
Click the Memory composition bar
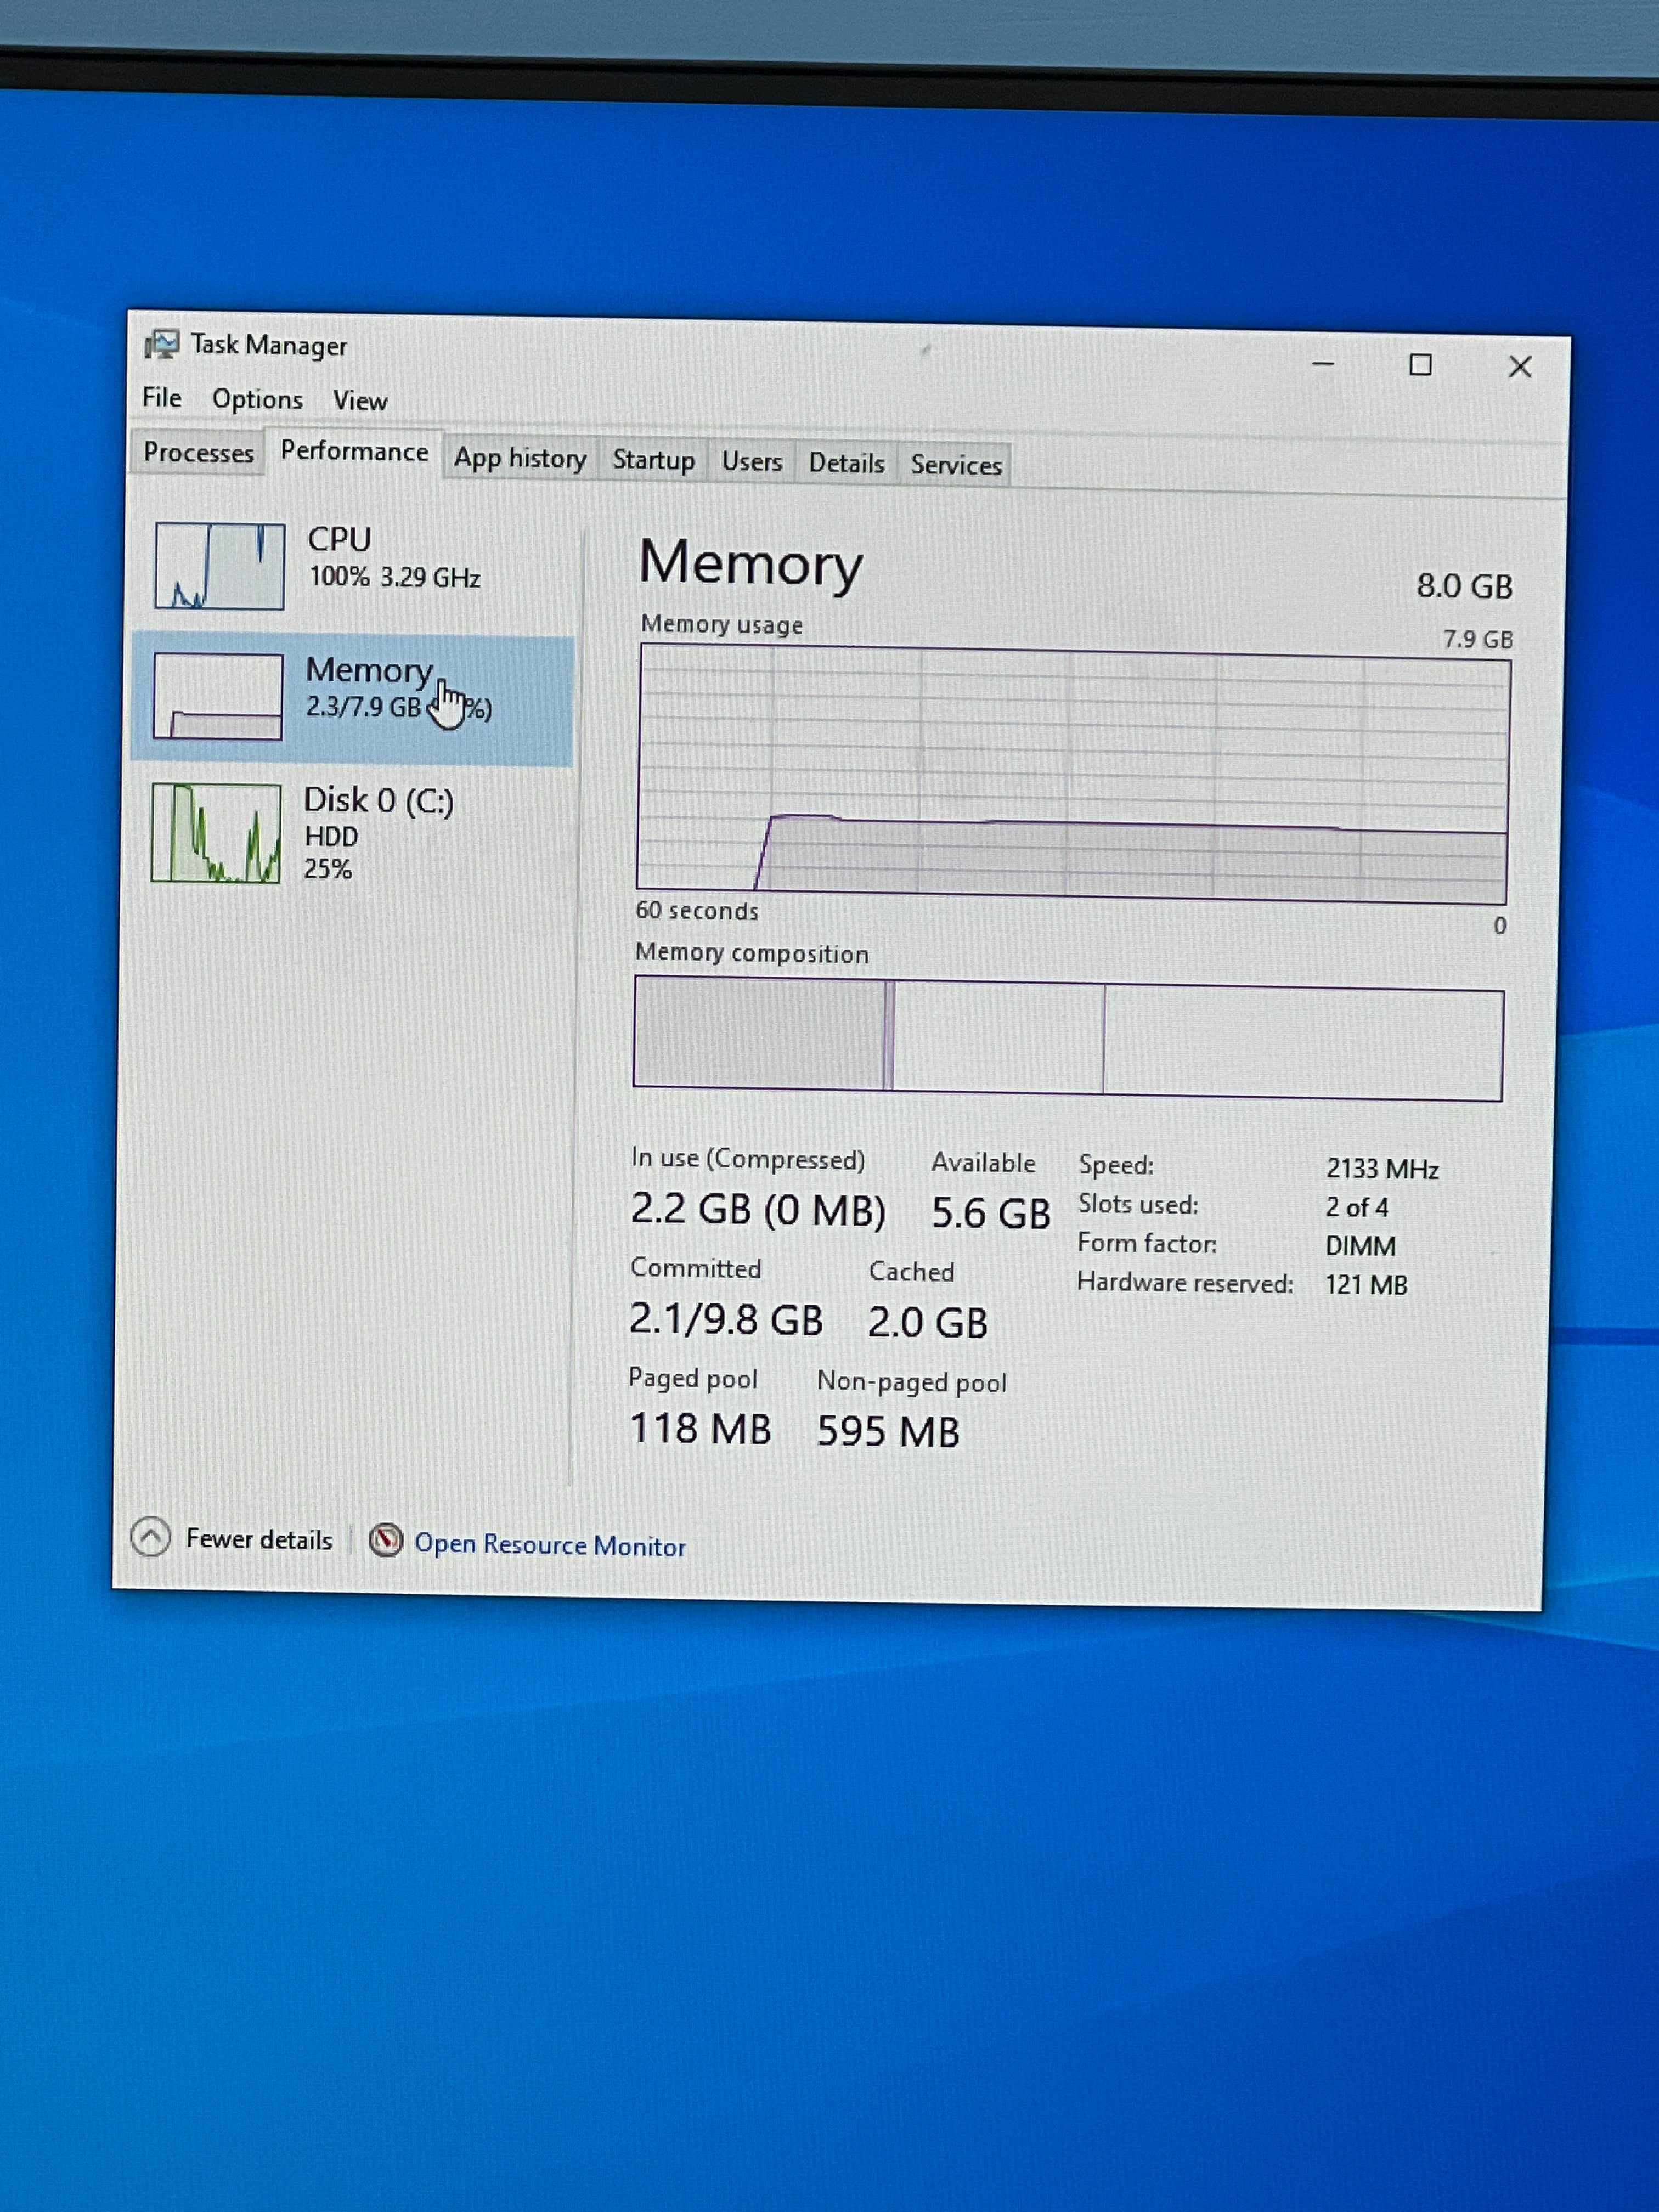pos(1068,1038)
